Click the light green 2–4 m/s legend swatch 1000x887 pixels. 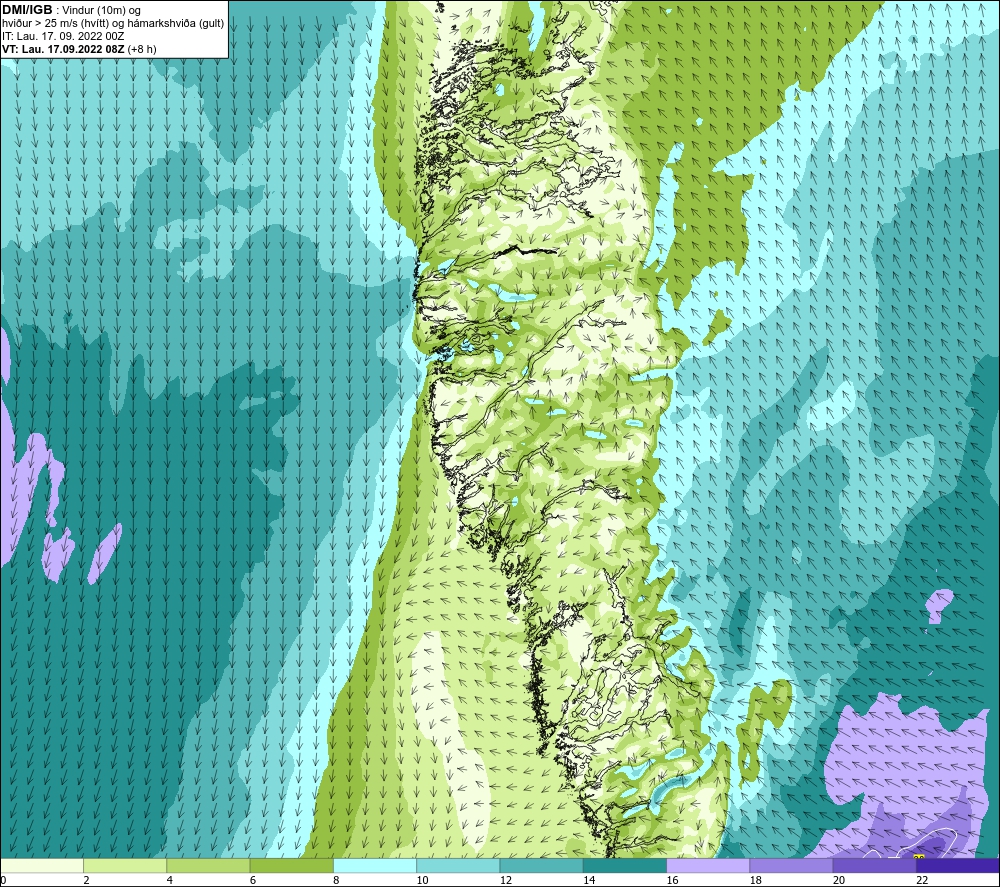125,865
